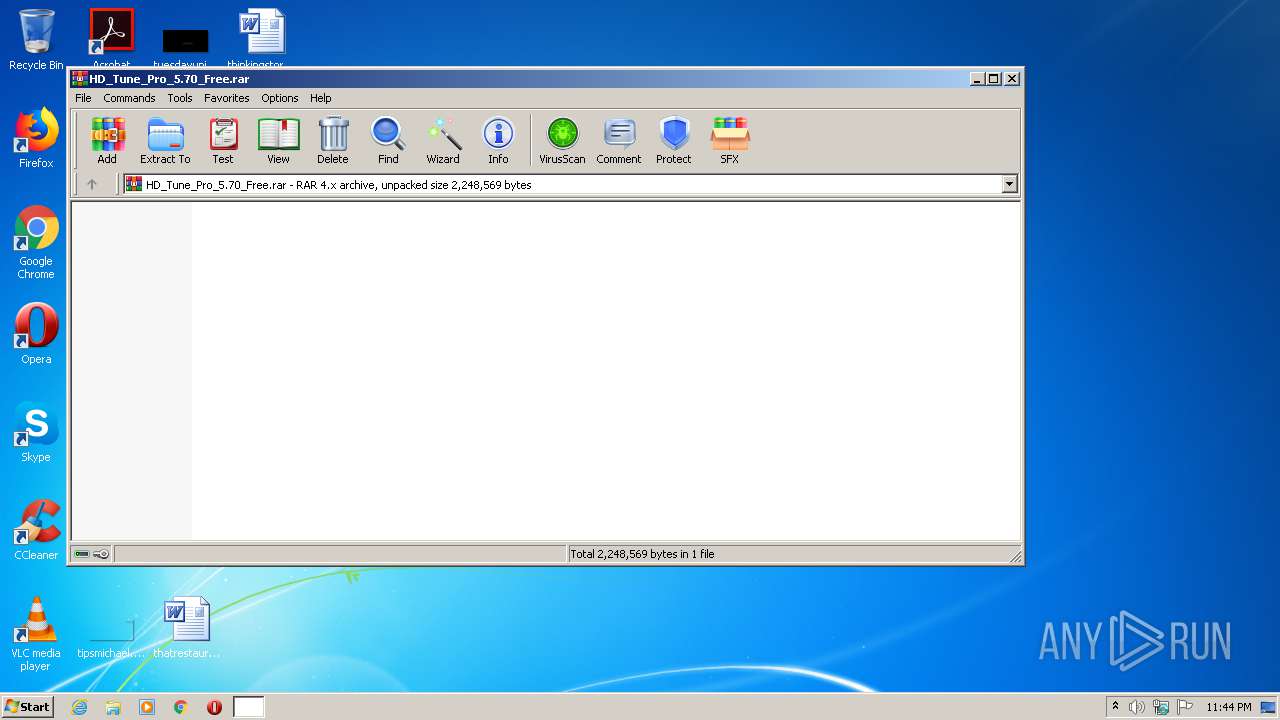
Task: Click the key password icon in the status bar
Action: pyautogui.click(x=101, y=554)
